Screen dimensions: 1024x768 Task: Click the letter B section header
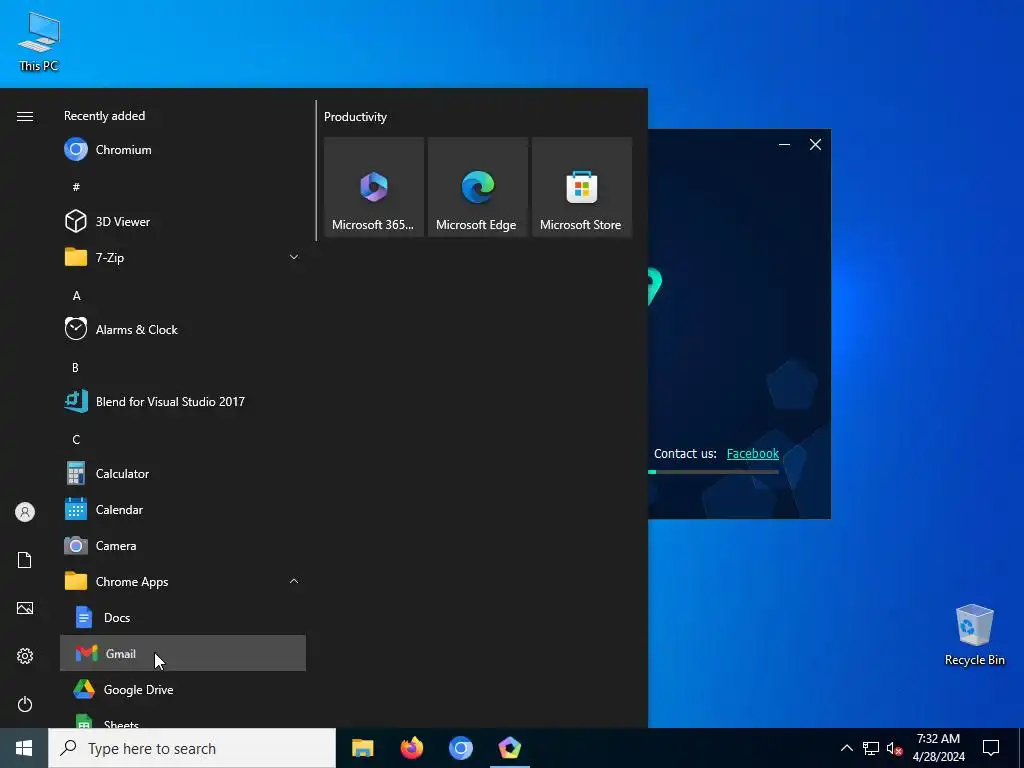75,367
